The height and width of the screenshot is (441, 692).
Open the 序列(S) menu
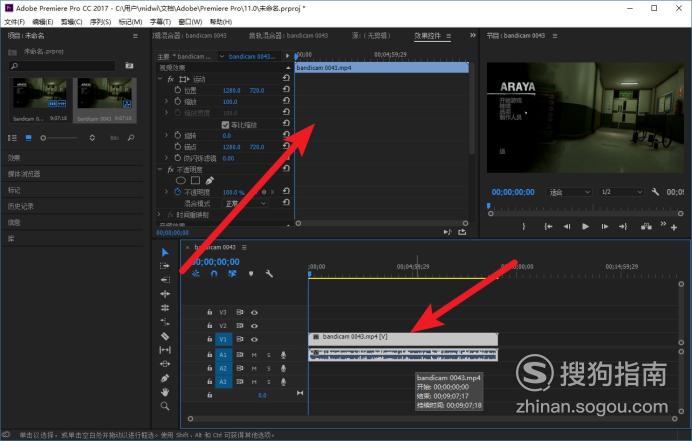click(101, 22)
